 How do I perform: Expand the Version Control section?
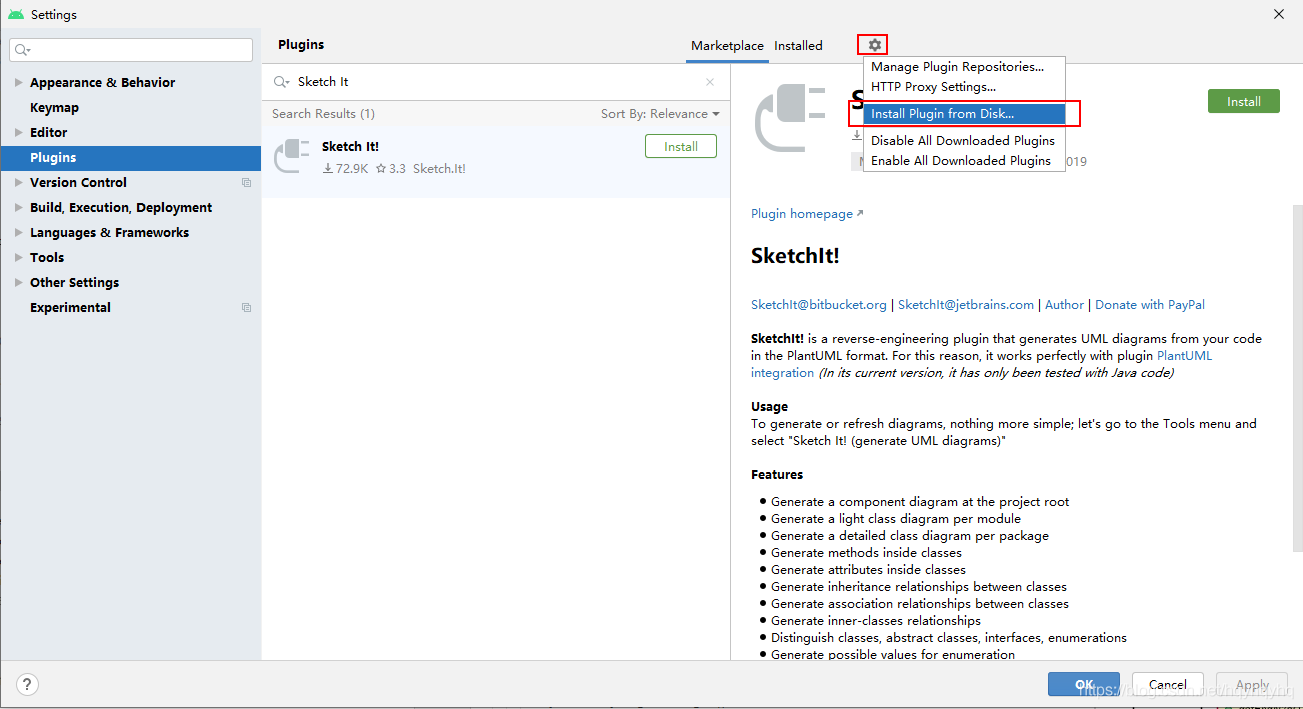[18, 182]
